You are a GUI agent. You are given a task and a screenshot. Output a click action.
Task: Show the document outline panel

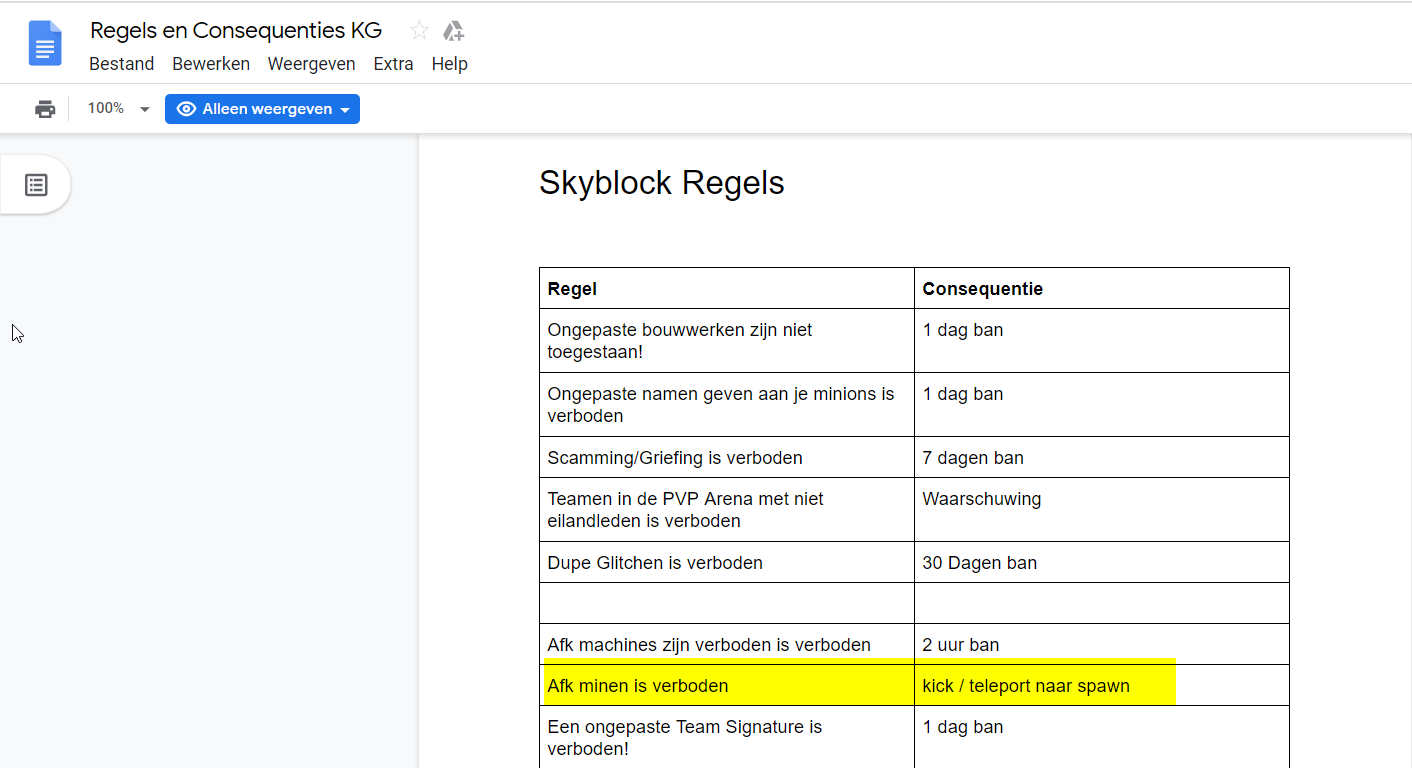click(36, 185)
